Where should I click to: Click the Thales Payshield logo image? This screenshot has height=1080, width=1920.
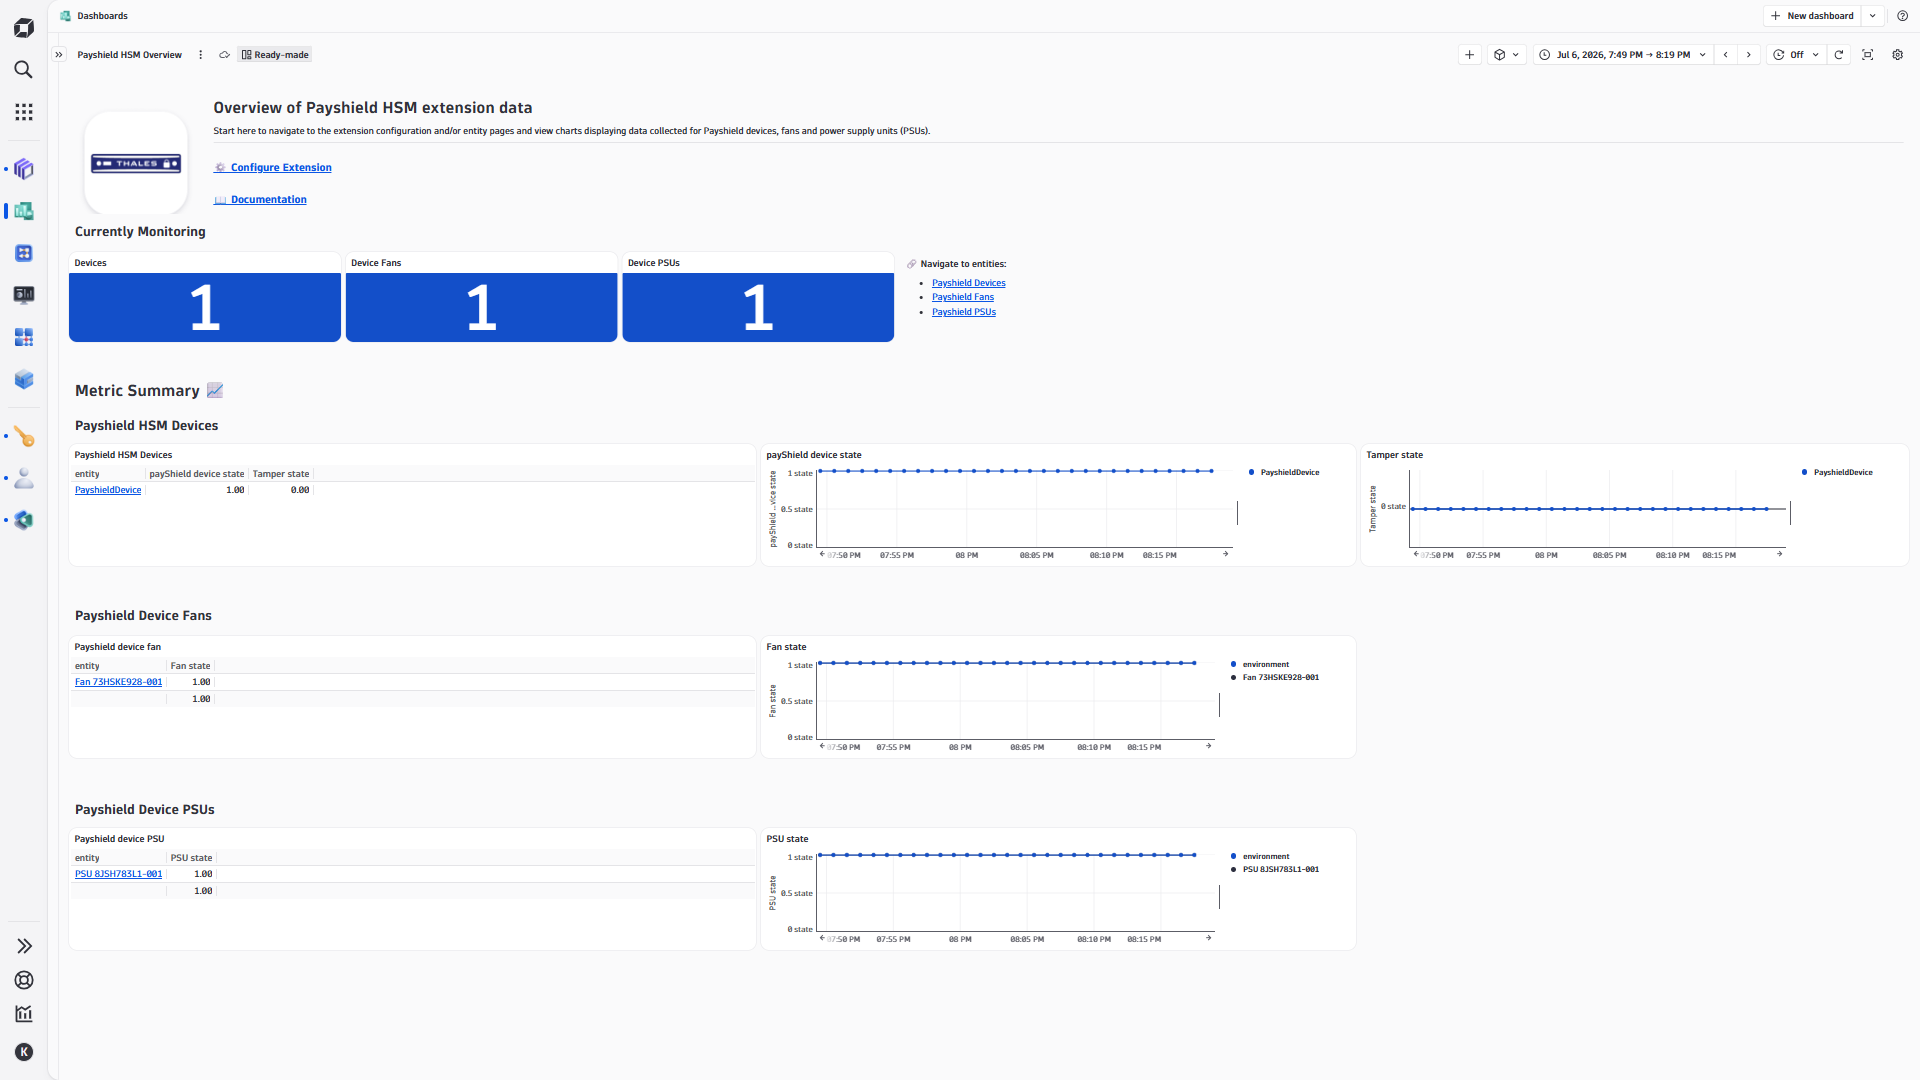[x=136, y=163]
